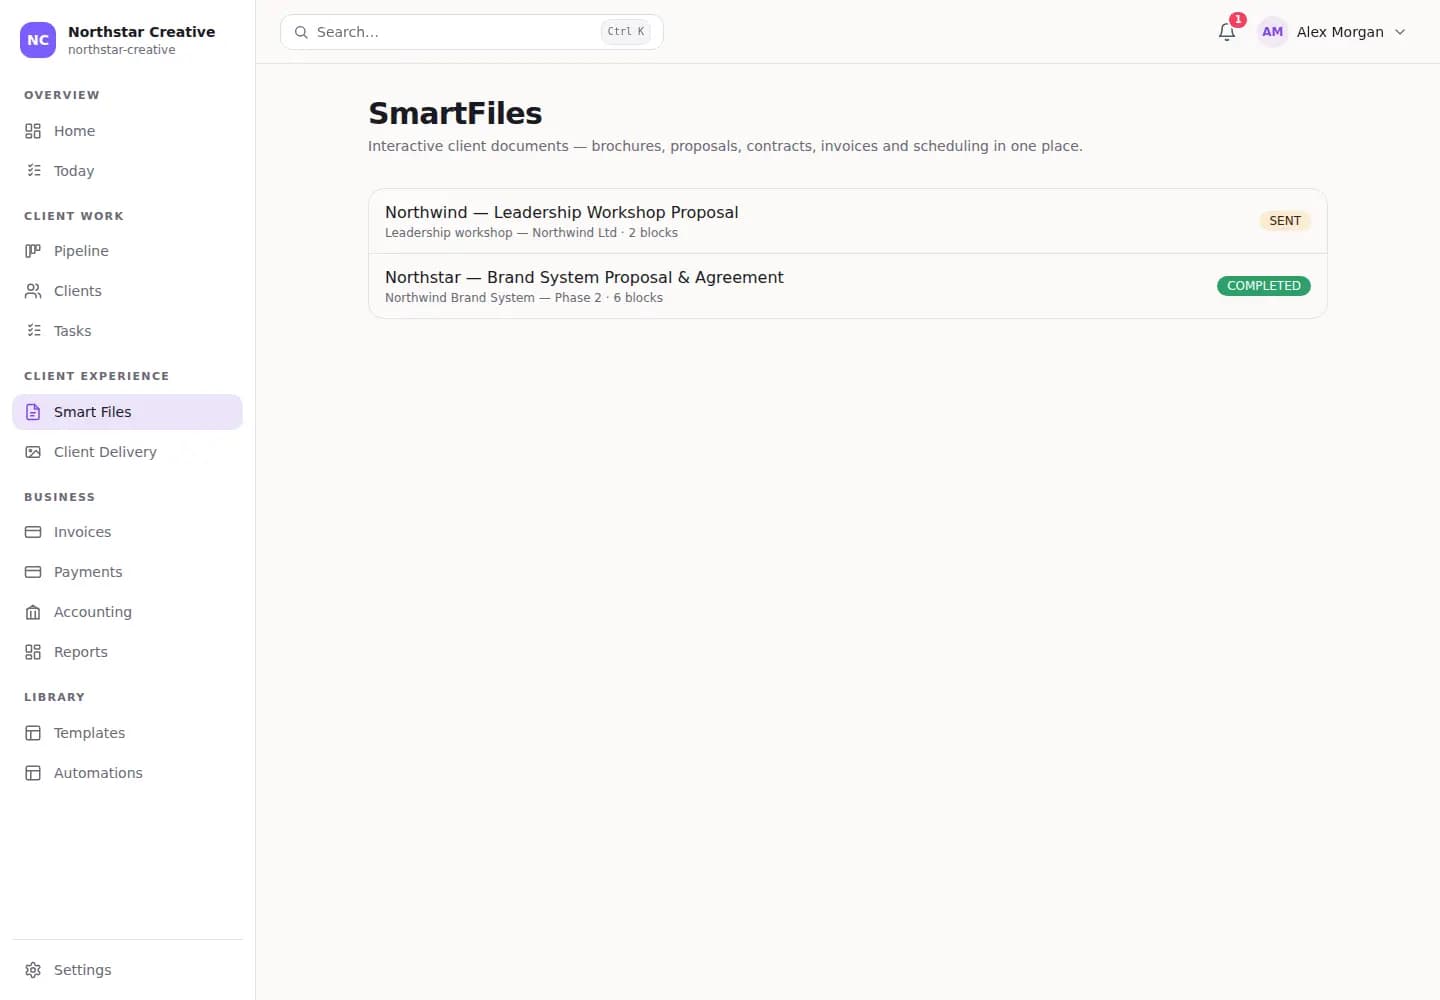The image size is (1440, 1000).
Task: Click the Accounting building icon
Action: (x=33, y=612)
